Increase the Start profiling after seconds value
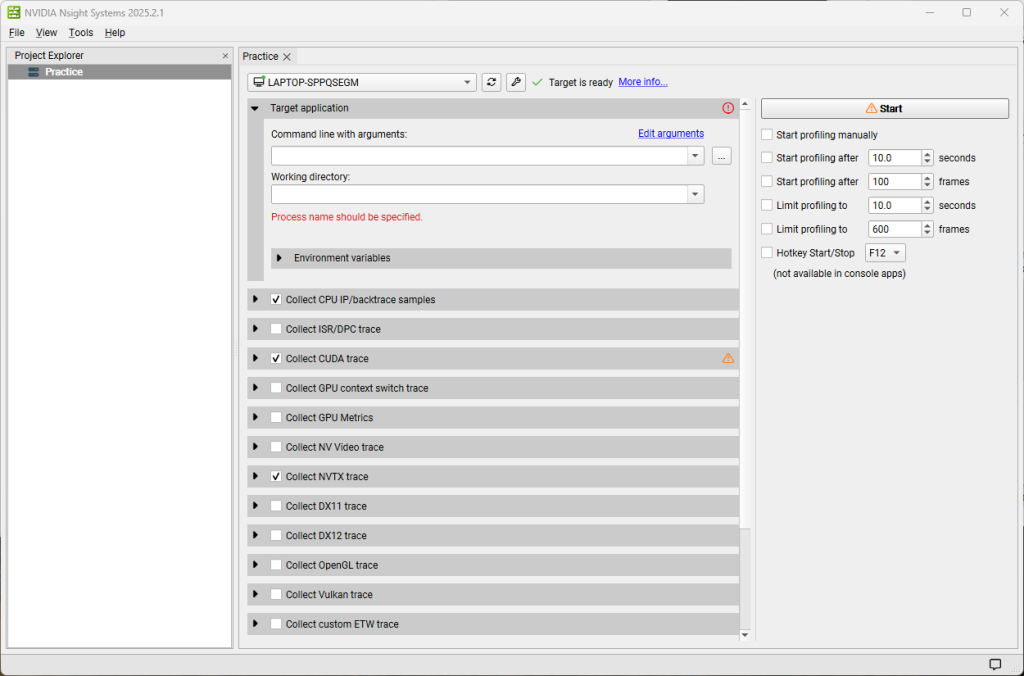1024x676 pixels. [927, 154]
